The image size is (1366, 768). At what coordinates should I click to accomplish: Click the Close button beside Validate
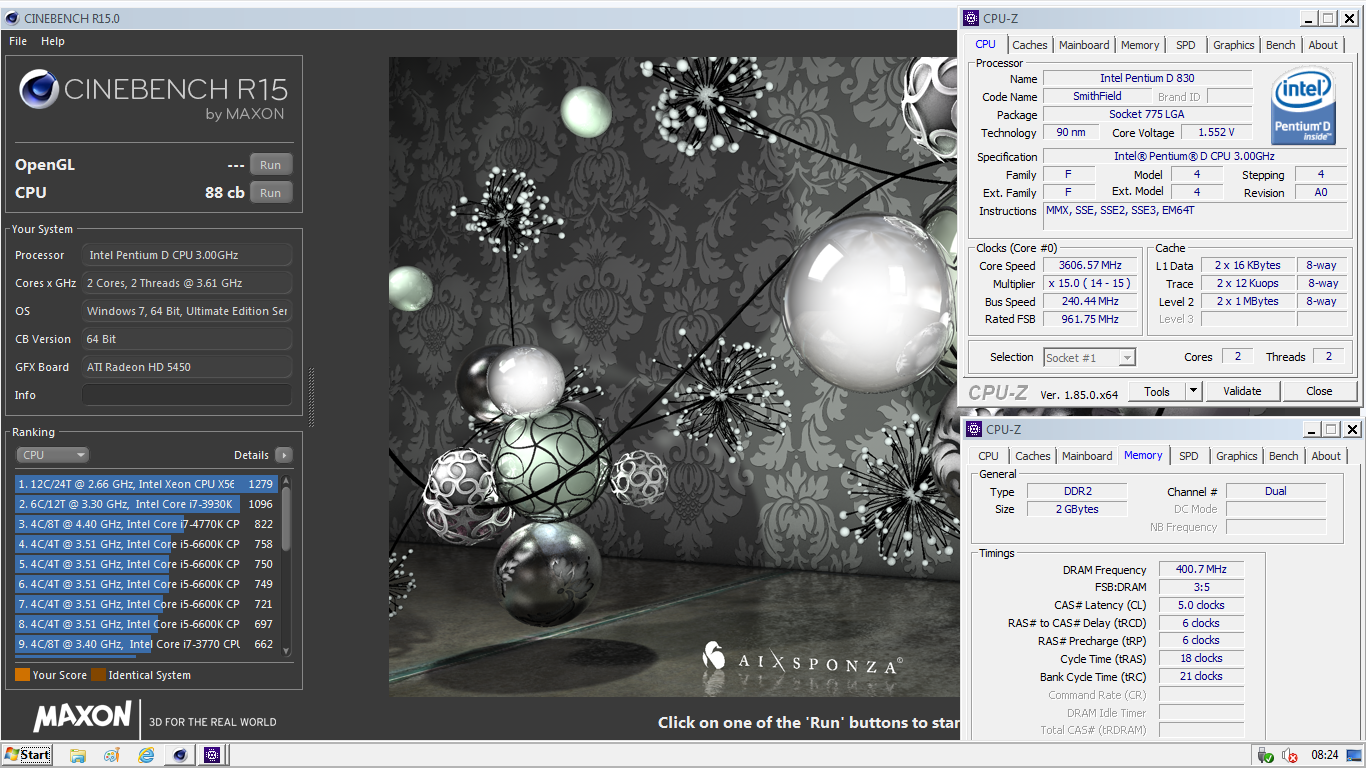coord(1319,391)
